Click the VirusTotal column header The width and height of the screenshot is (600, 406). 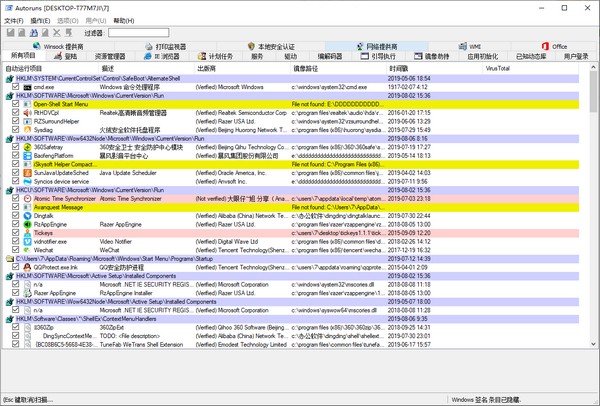(x=497, y=68)
